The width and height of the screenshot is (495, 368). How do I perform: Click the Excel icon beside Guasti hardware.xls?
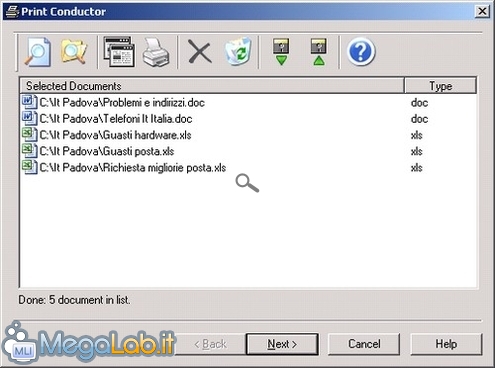coord(29,135)
